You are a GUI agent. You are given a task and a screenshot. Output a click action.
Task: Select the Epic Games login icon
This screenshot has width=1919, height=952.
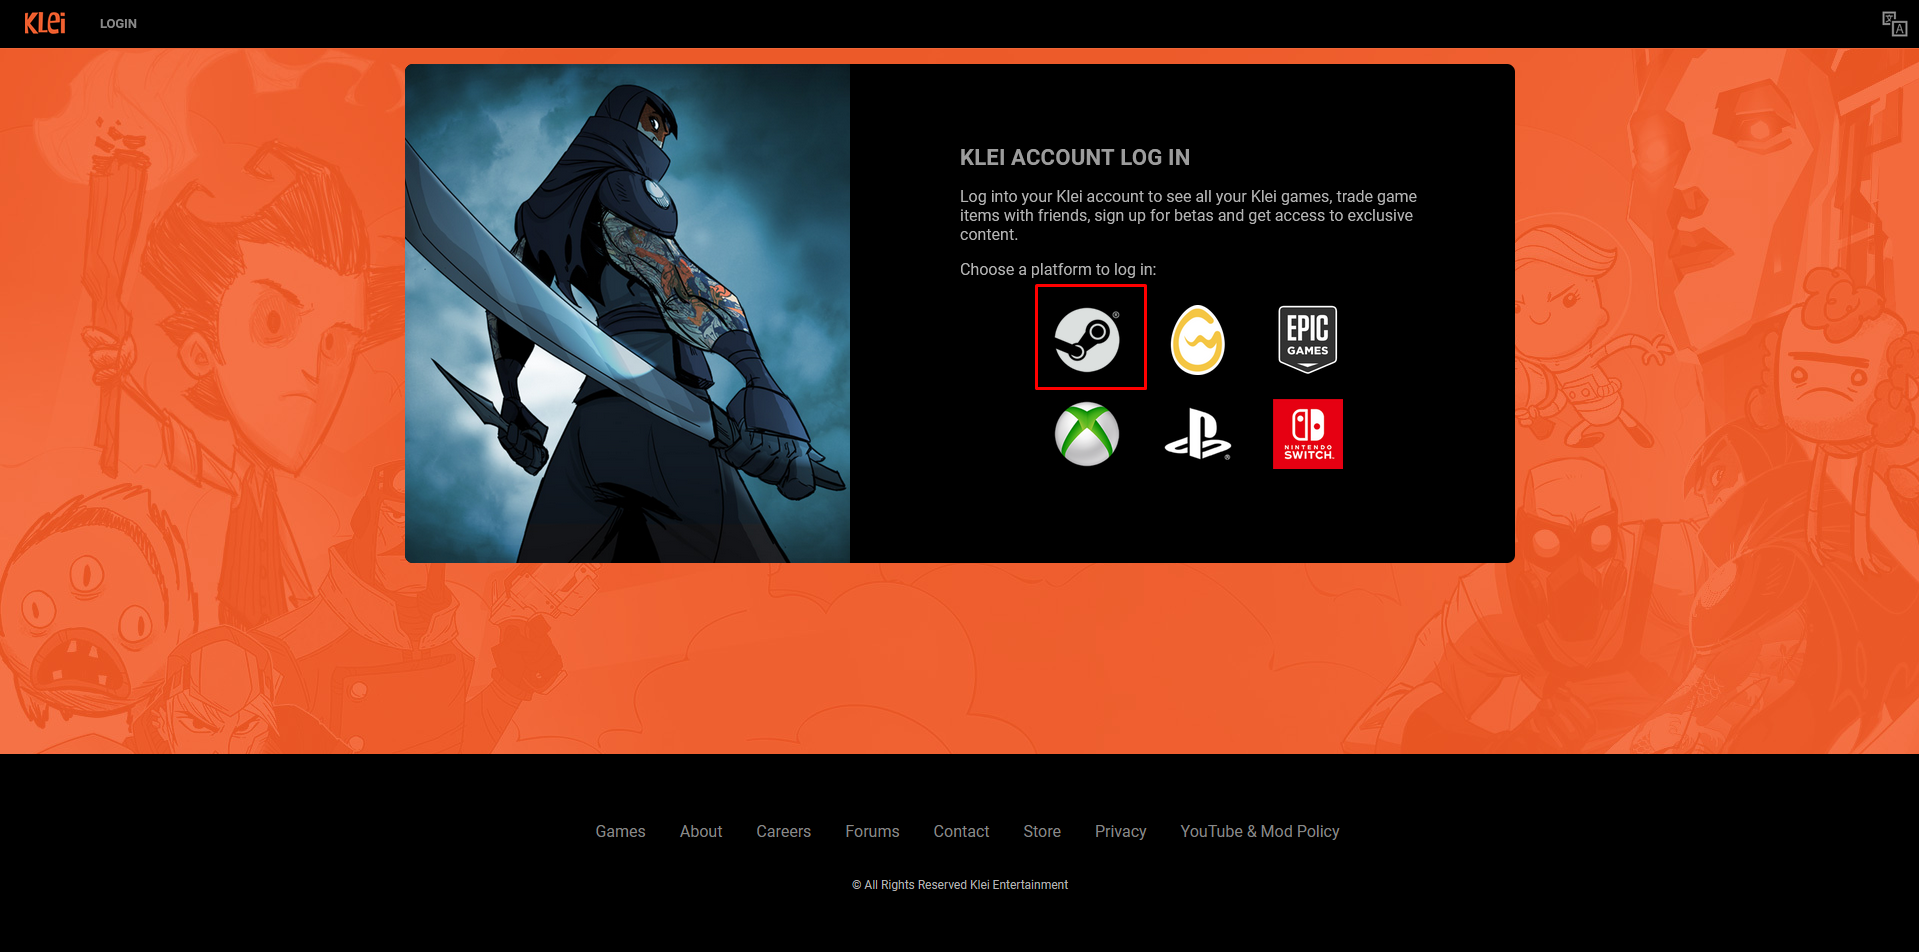coord(1308,339)
